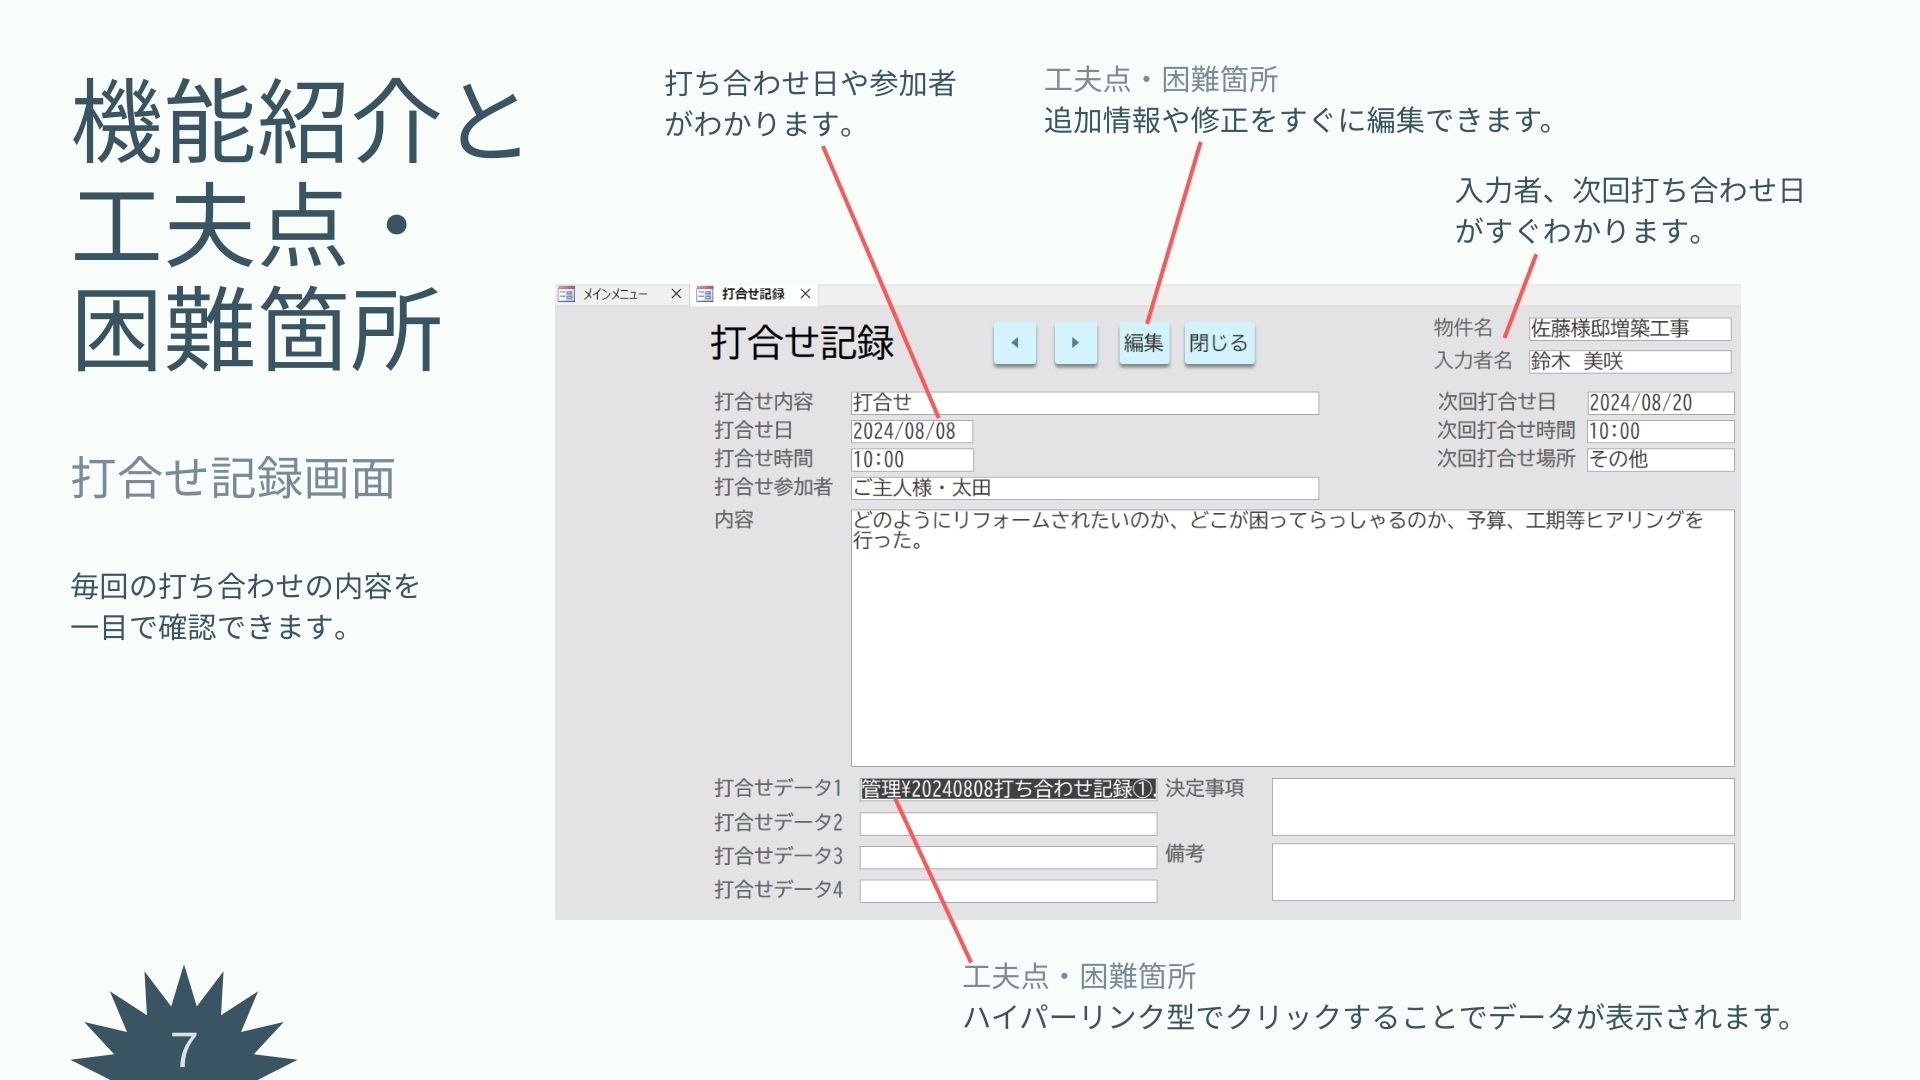Click the 打合せ参加者 field
Image resolution: width=1920 pixels, height=1080 pixels.
[1084, 488]
